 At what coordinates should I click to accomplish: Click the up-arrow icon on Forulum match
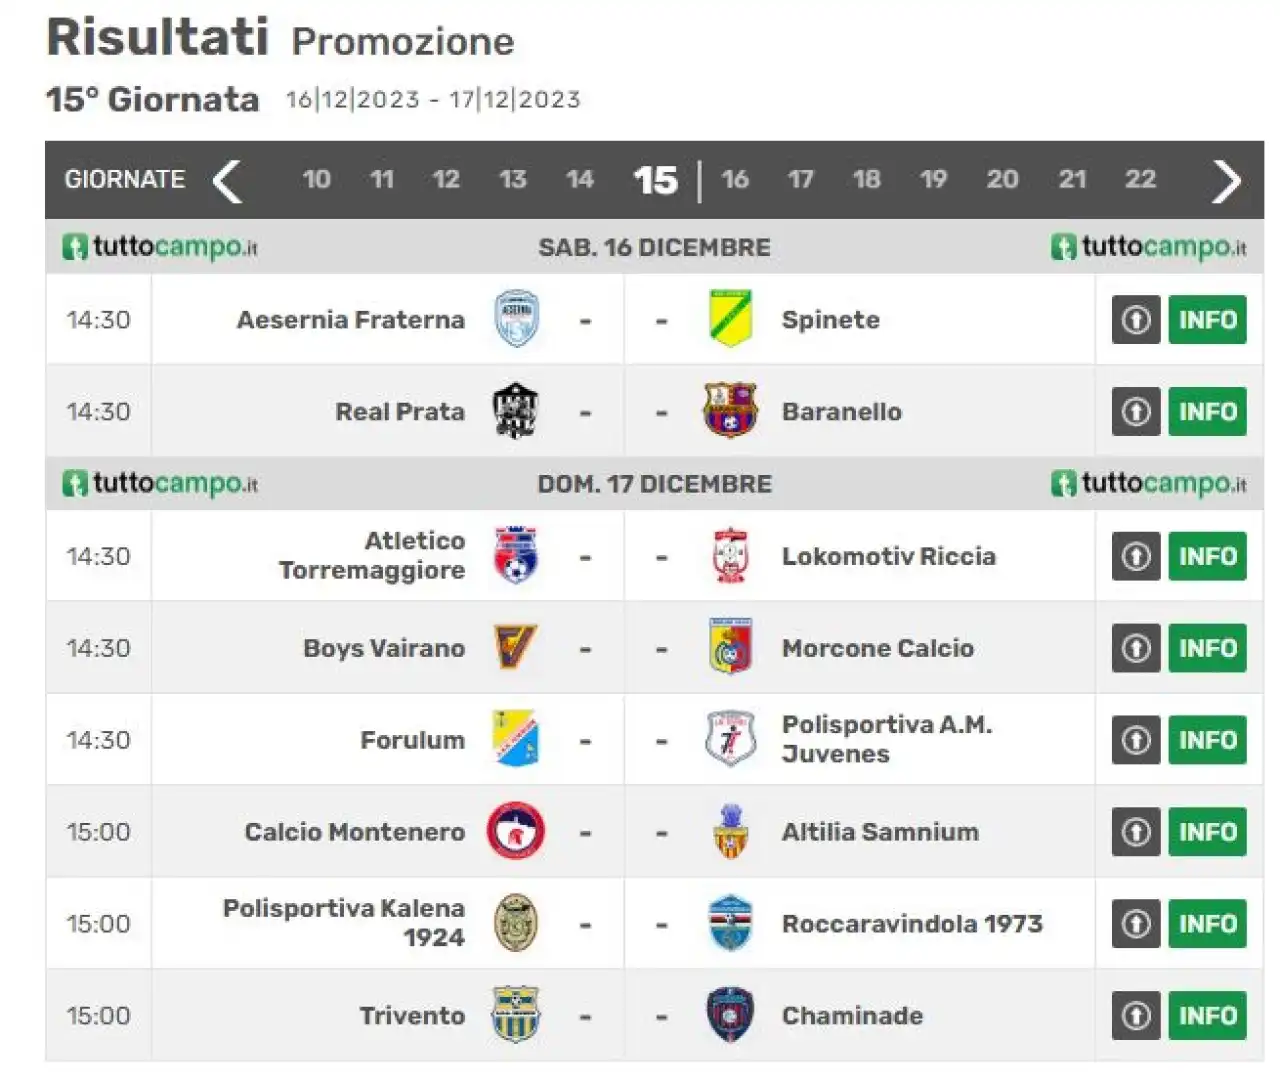(x=1136, y=739)
